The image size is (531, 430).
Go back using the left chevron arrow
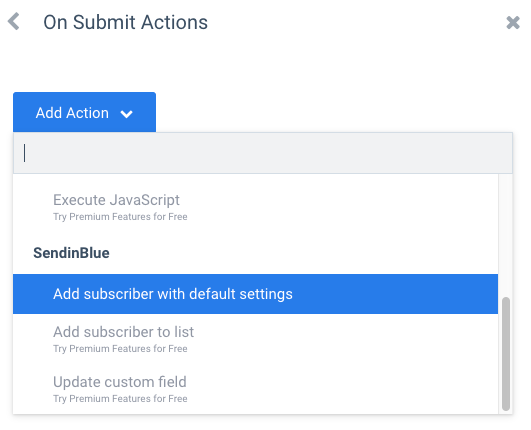click(x=14, y=22)
